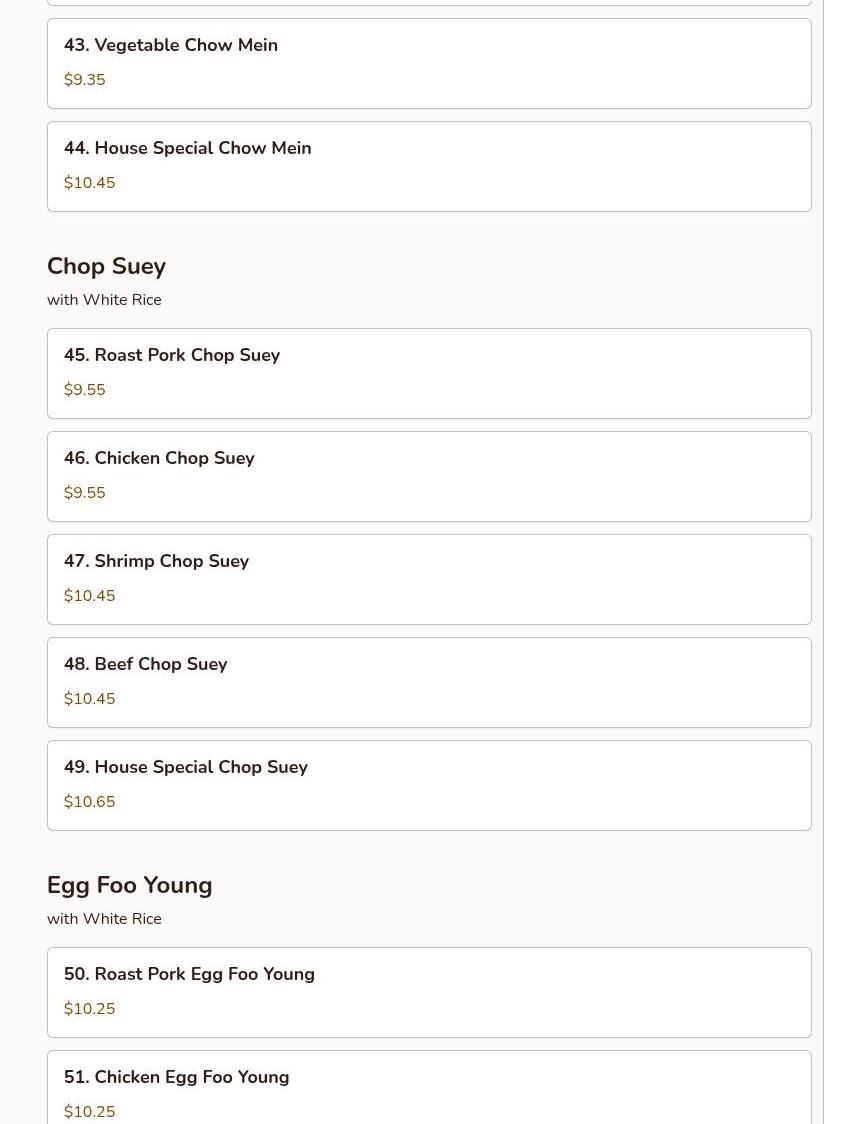Click Beef Chop Suey's $10.45 price
This screenshot has width=844, height=1124.
(x=90, y=699)
